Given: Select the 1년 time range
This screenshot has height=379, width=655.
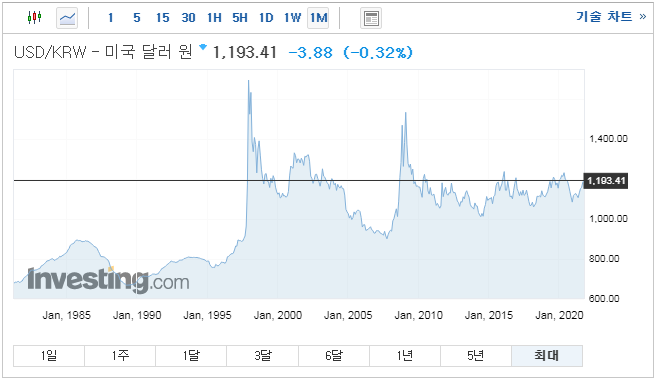Looking at the screenshot, I should pos(405,356).
